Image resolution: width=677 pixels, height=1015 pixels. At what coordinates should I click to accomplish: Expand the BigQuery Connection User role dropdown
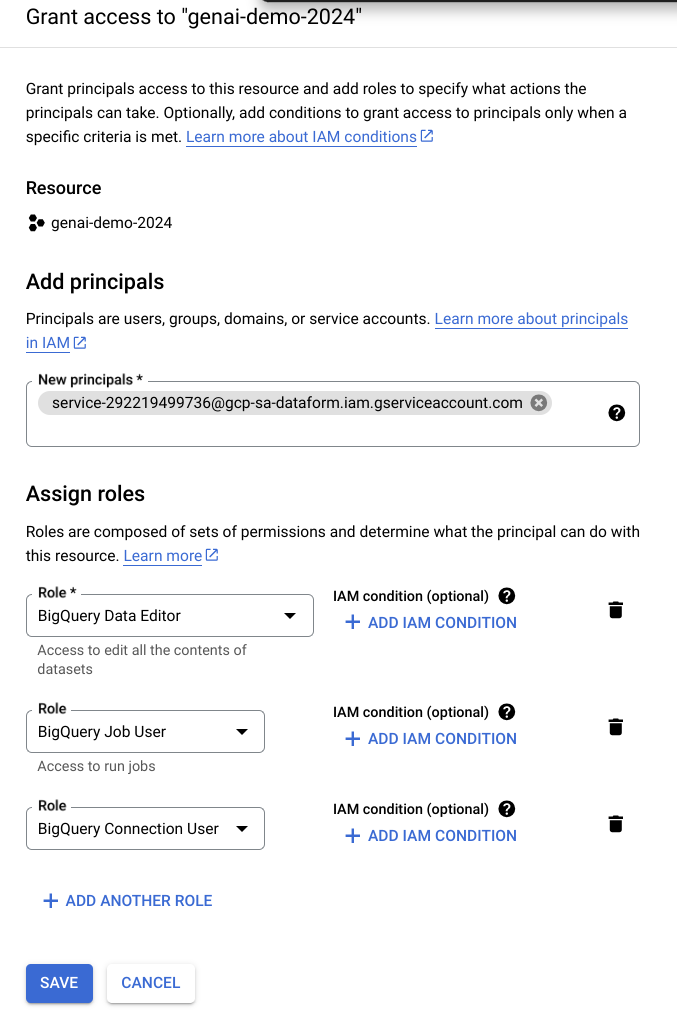[145, 829]
